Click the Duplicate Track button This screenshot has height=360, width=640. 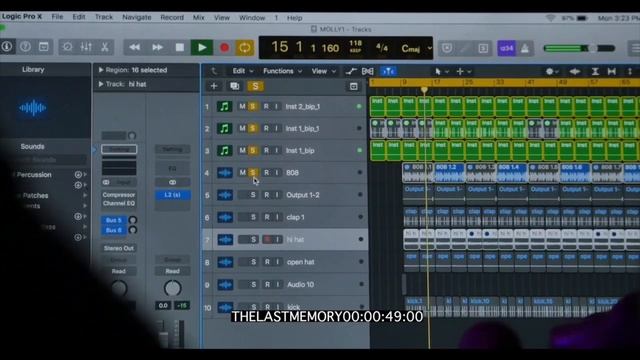235,86
